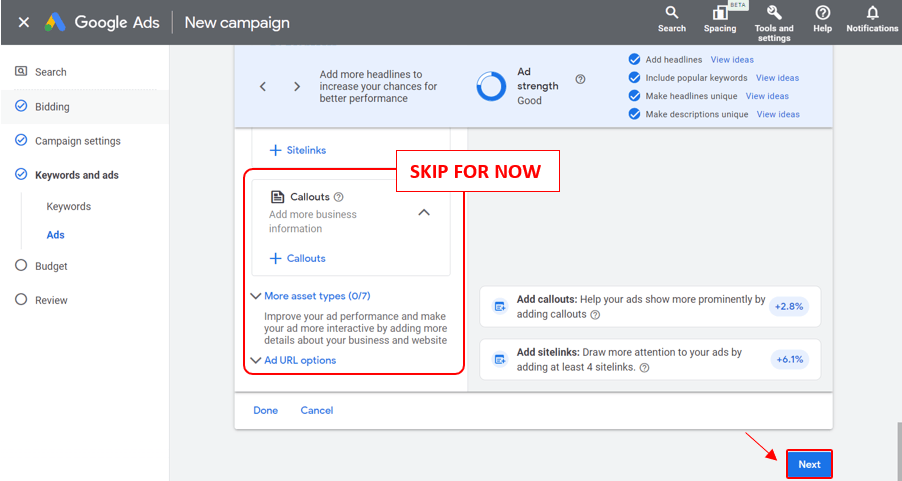Viewport: 902px width, 481px height.
Task: Open help for Add sitelinks recommendation
Action: click(644, 367)
